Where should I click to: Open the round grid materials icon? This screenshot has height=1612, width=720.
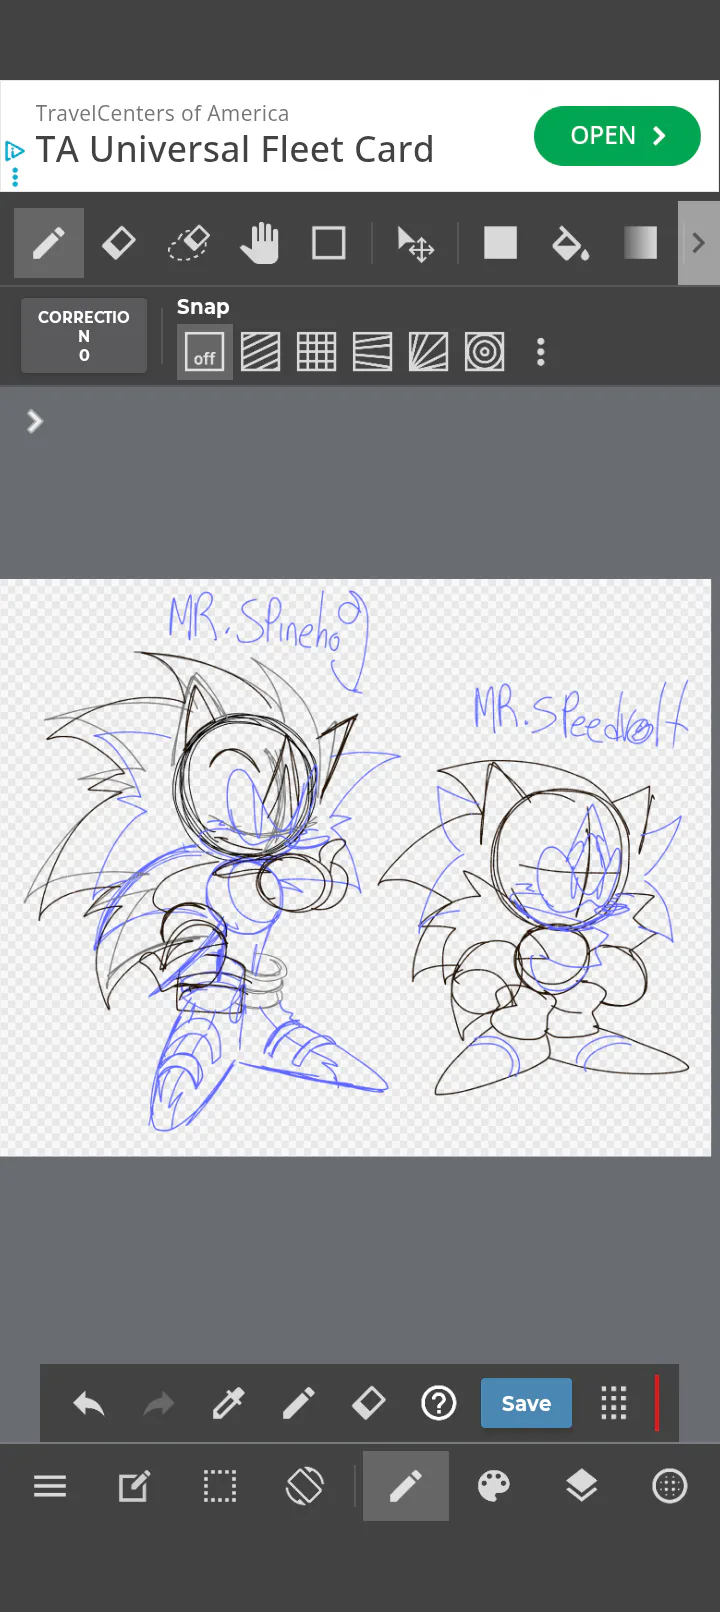coord(669,1487)
